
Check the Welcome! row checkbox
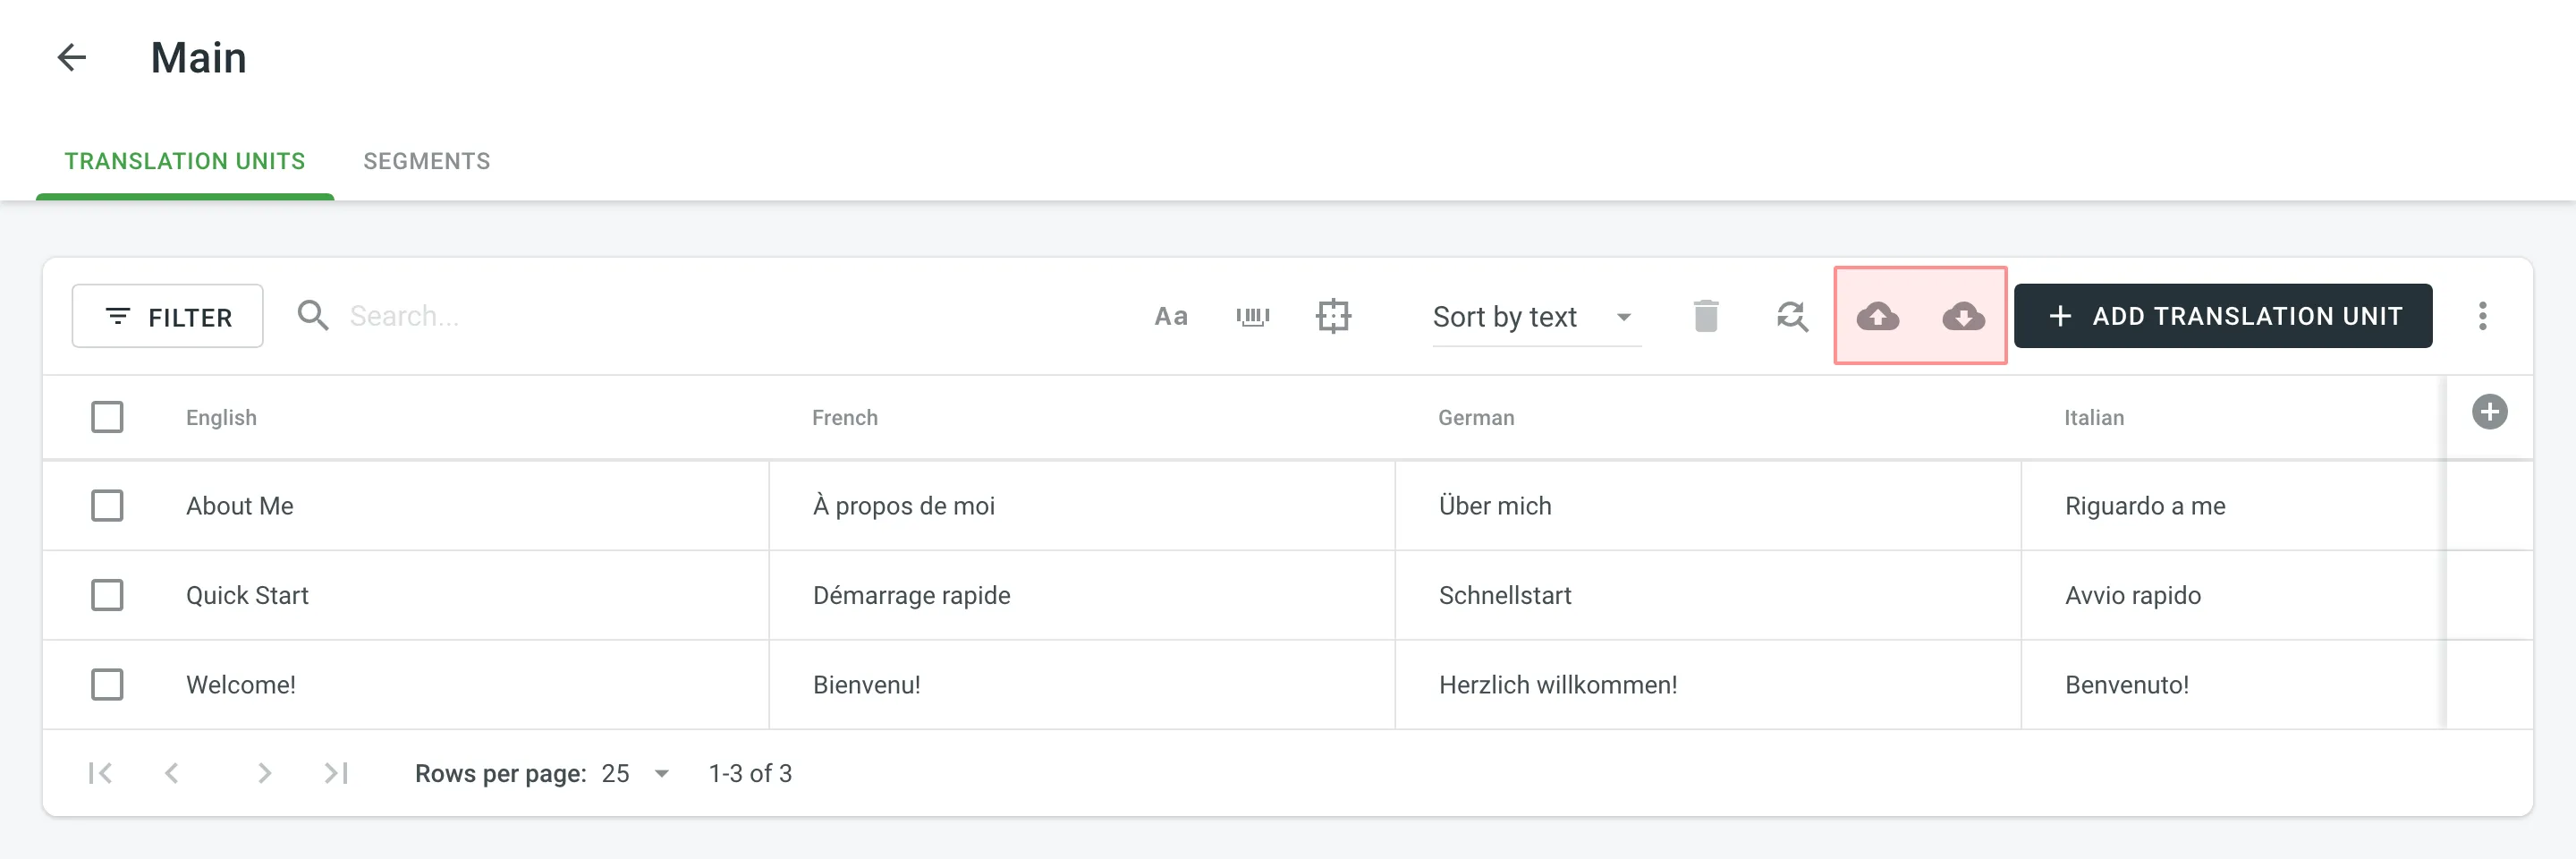point(107,685)
